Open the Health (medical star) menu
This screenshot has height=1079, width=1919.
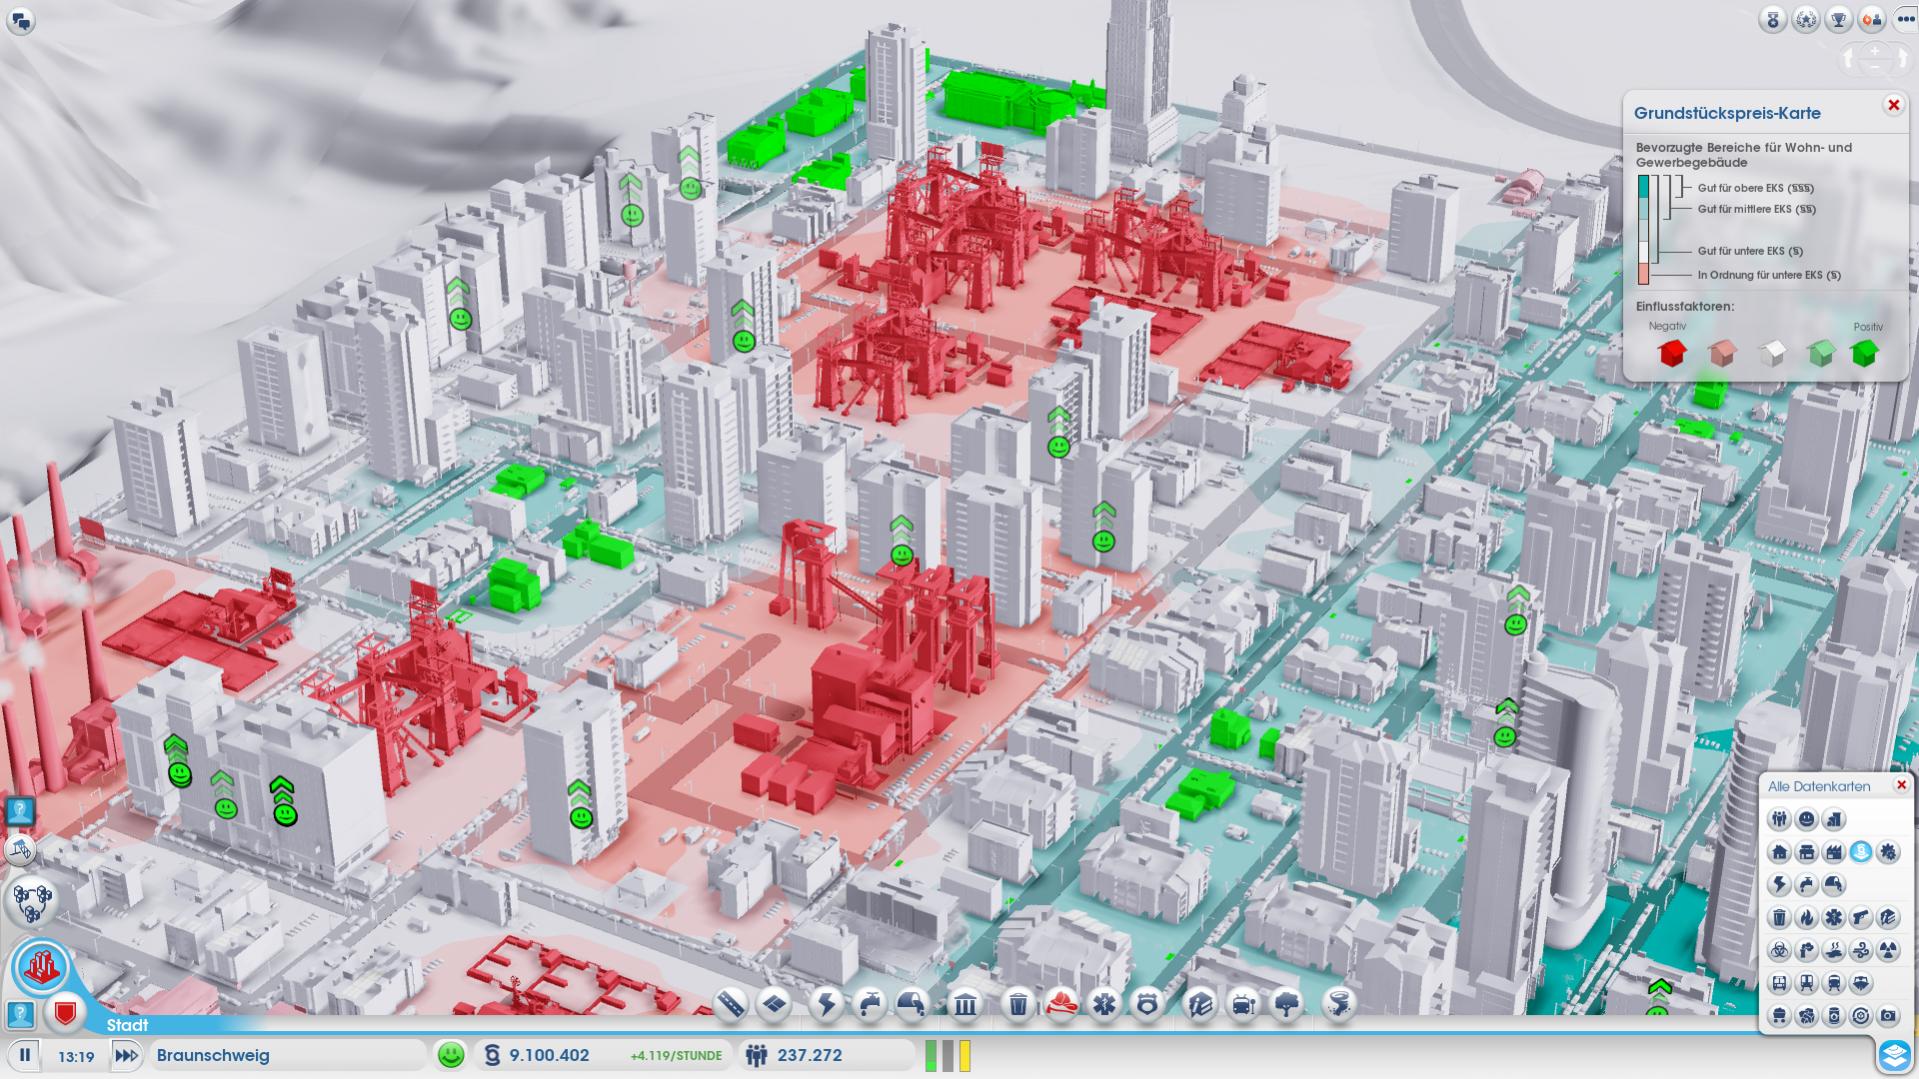click(x=1104, y=1003)
